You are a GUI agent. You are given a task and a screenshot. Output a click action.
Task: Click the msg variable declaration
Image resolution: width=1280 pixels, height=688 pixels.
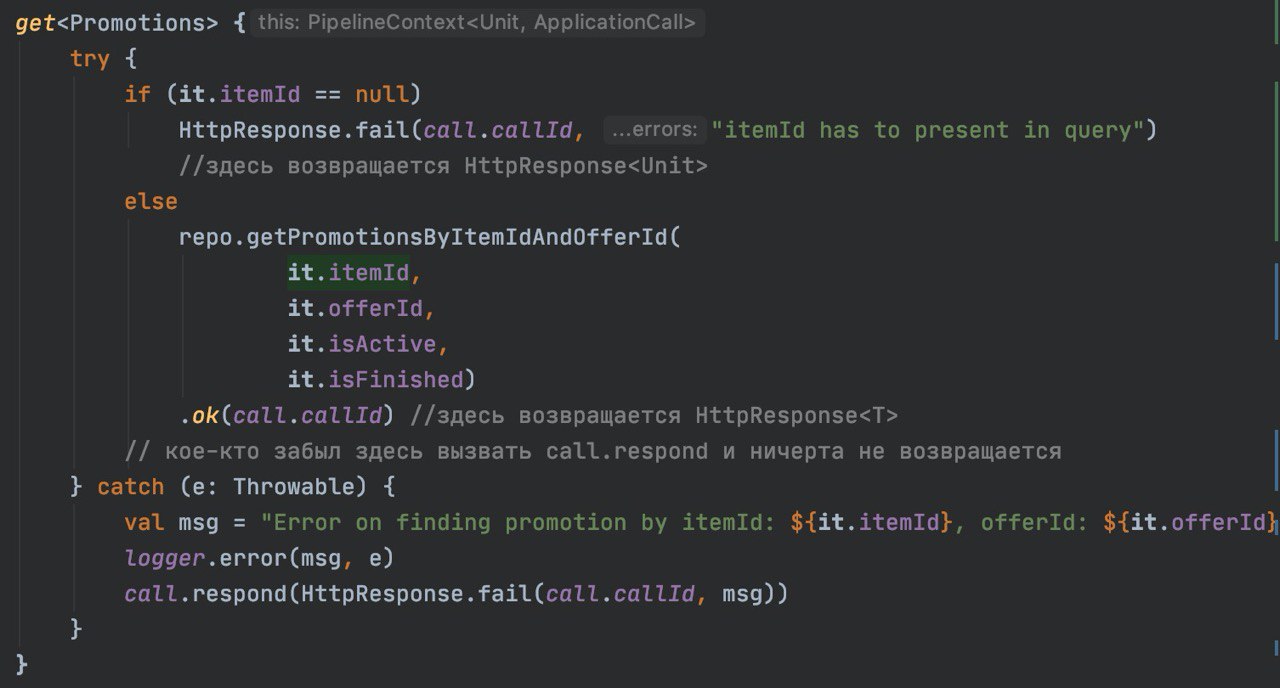[197, 523]
